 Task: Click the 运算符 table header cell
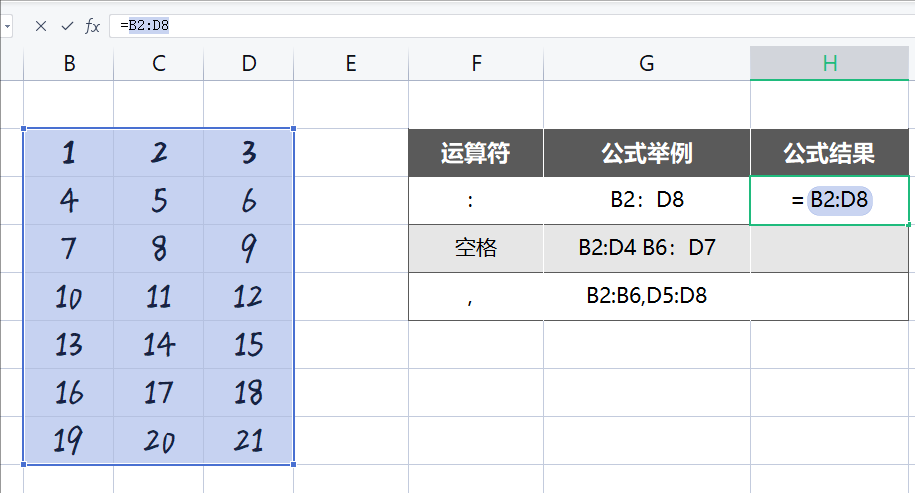pos(476,153)
